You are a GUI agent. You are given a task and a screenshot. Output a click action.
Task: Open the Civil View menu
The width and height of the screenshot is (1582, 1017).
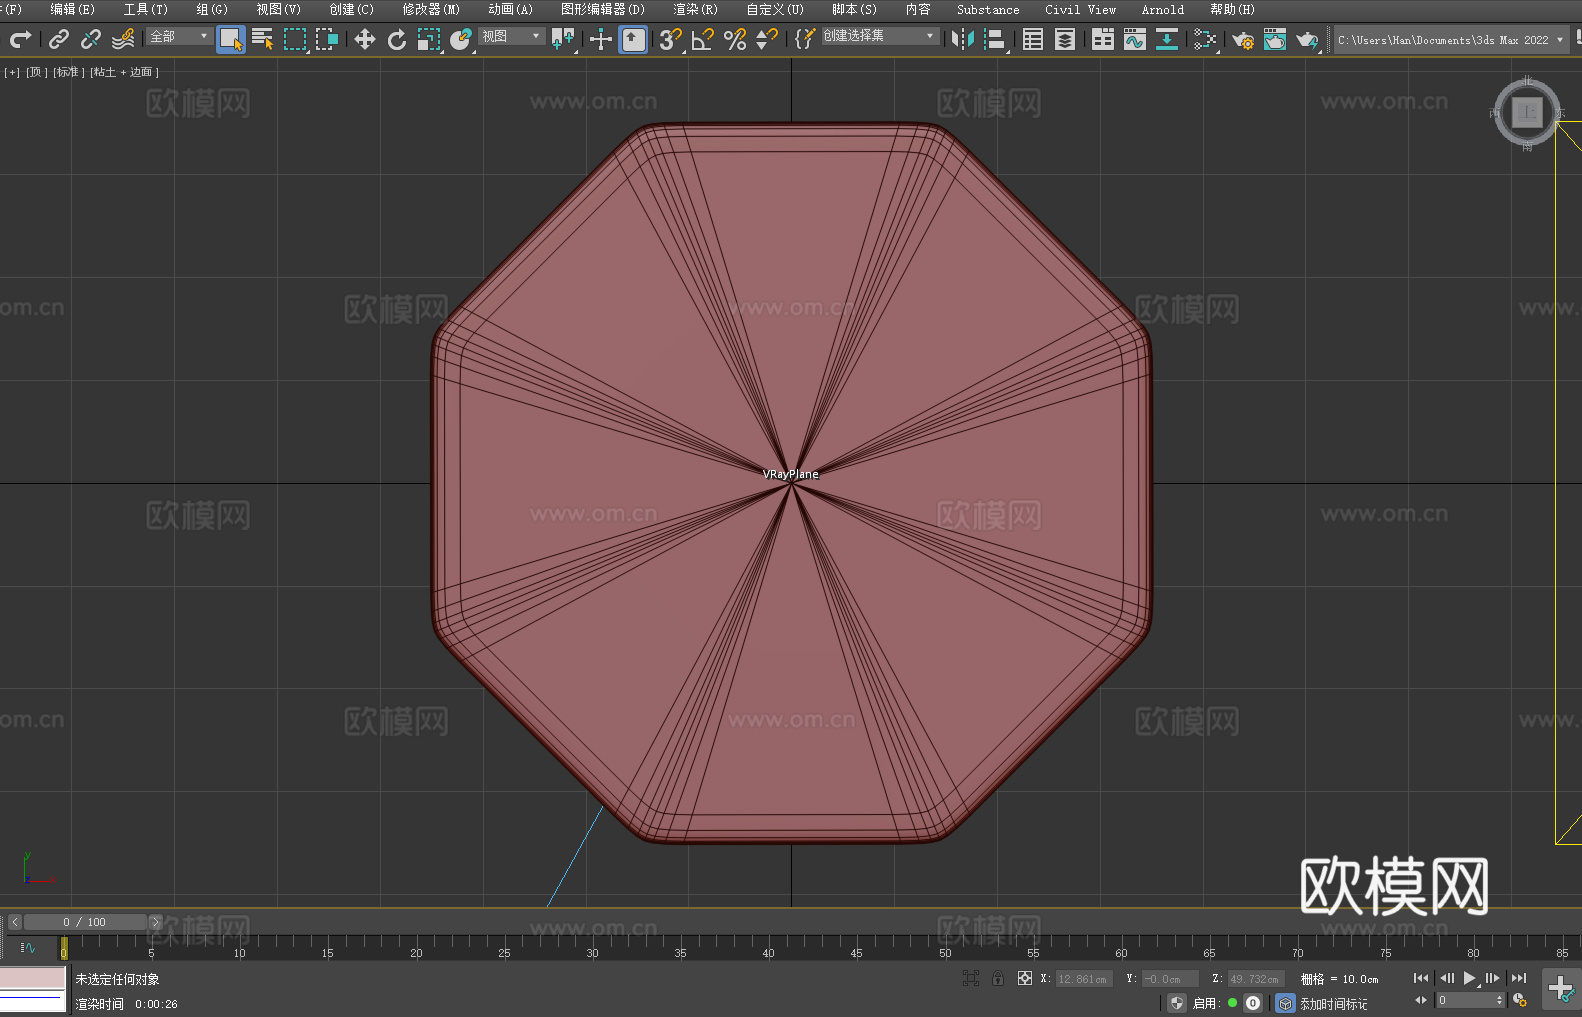1080,9
